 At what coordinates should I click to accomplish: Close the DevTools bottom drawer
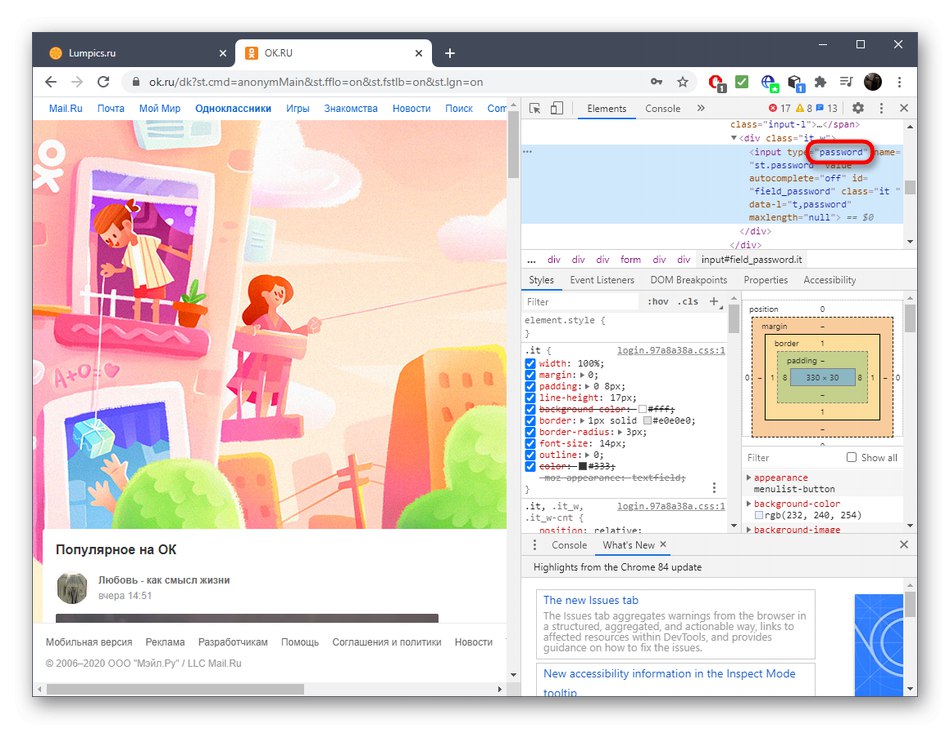(x=904, y=545)
